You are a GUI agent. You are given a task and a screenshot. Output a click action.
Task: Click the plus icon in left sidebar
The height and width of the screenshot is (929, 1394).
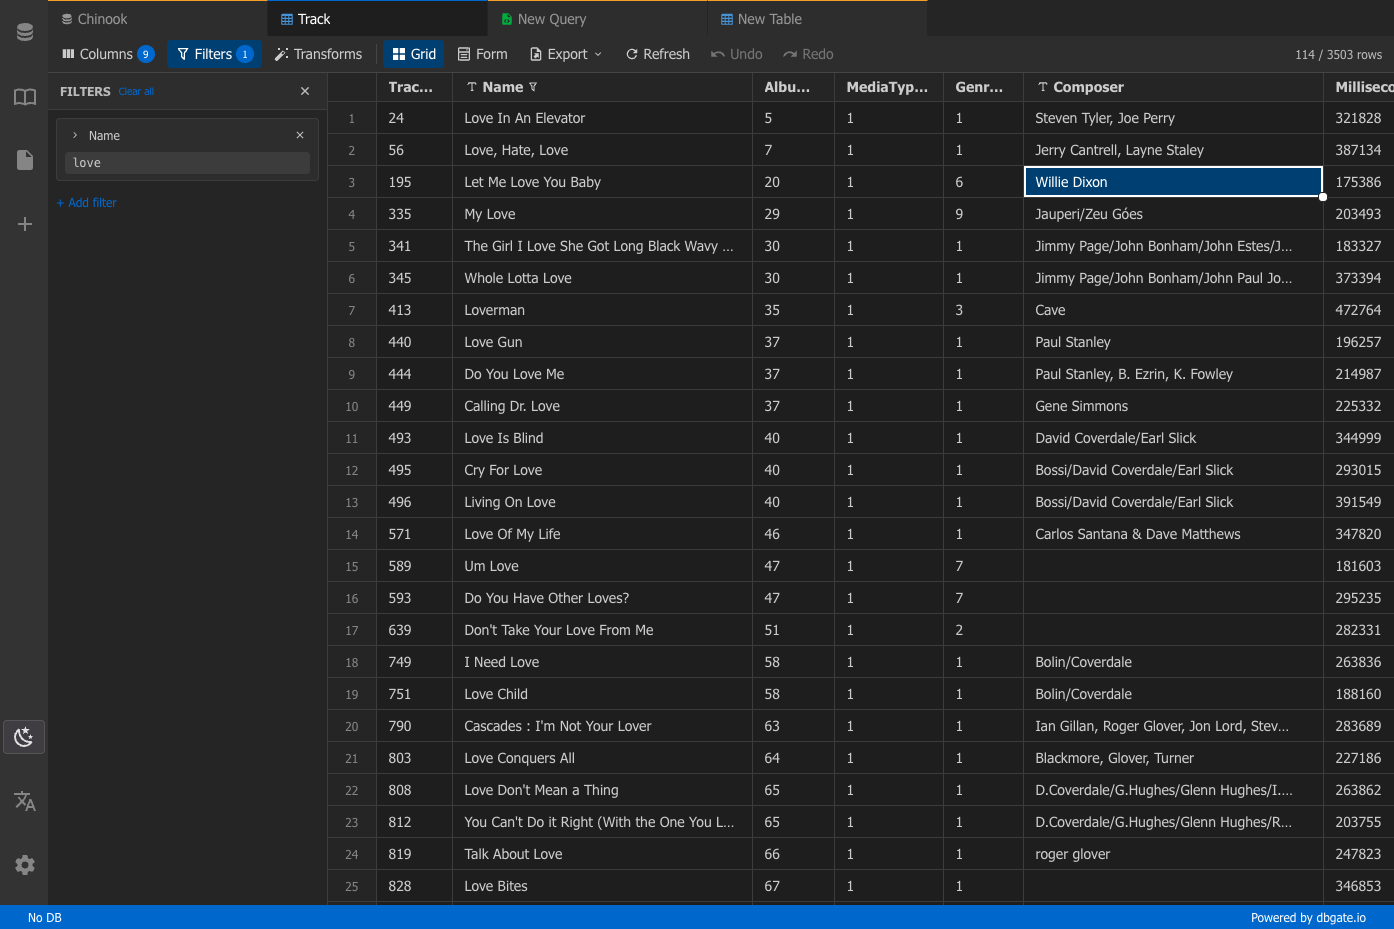(25, 224)
